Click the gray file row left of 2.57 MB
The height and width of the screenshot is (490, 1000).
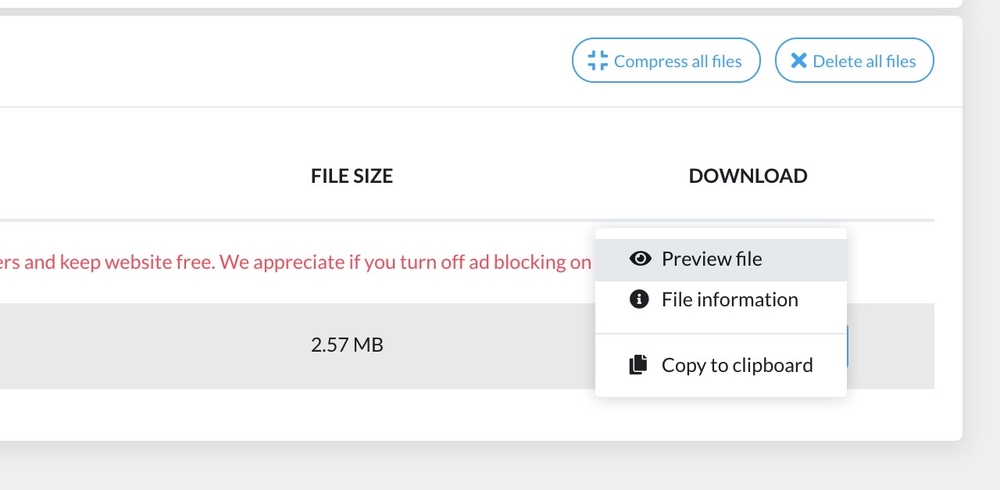tap(150, 346)
